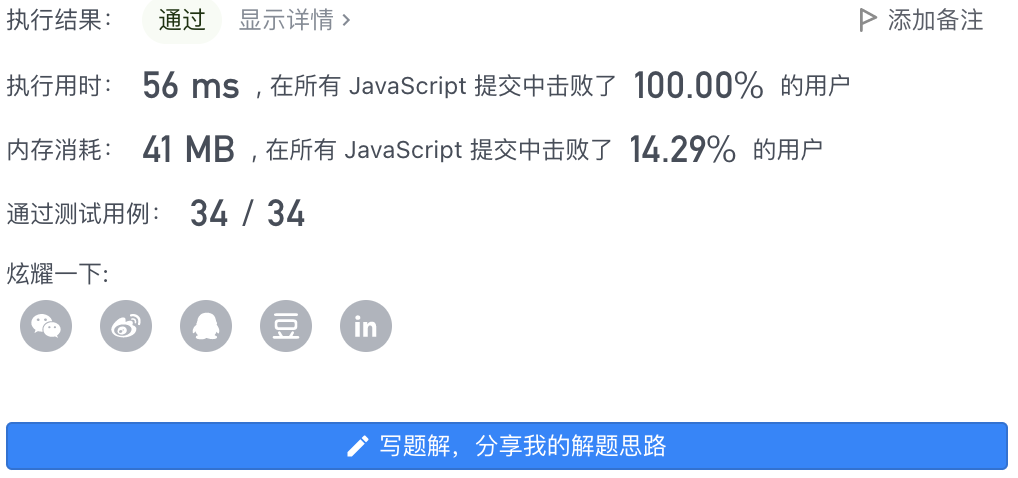Click the 14.29% memory percentile

(x=682, y=150)
